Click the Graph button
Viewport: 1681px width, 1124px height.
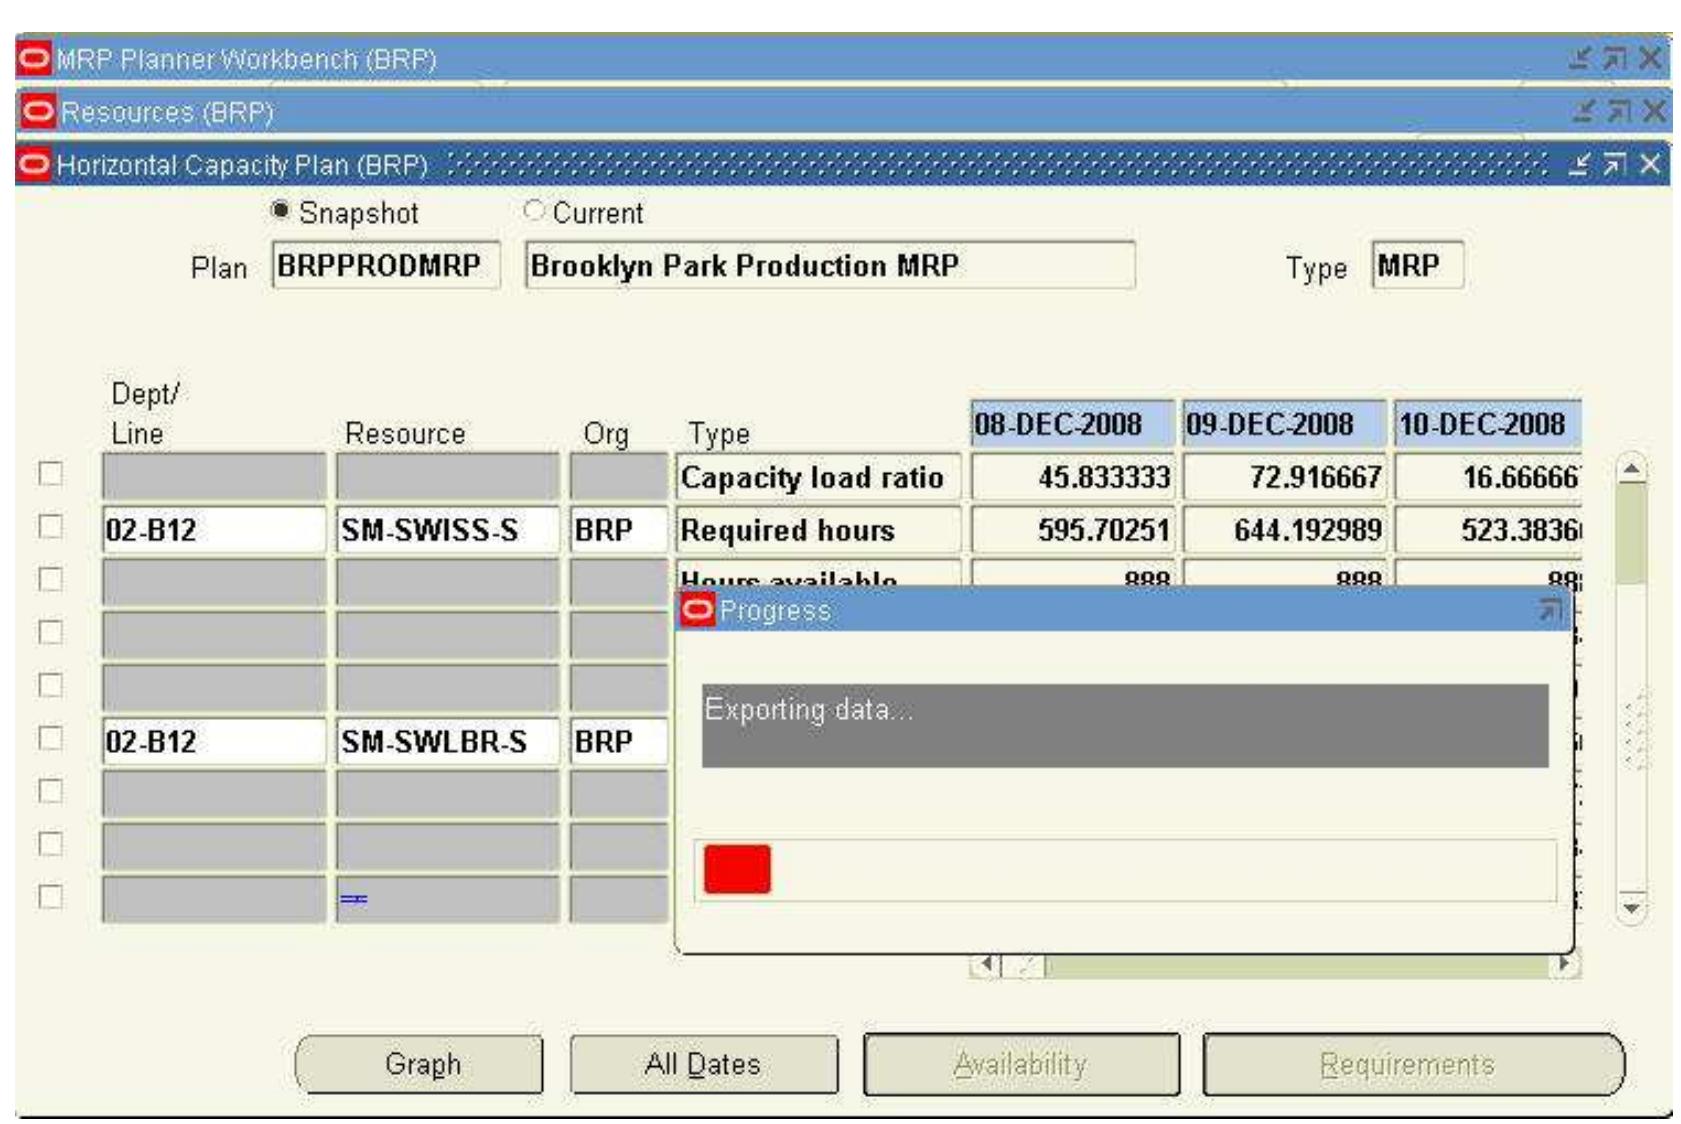coord(420,1064)
